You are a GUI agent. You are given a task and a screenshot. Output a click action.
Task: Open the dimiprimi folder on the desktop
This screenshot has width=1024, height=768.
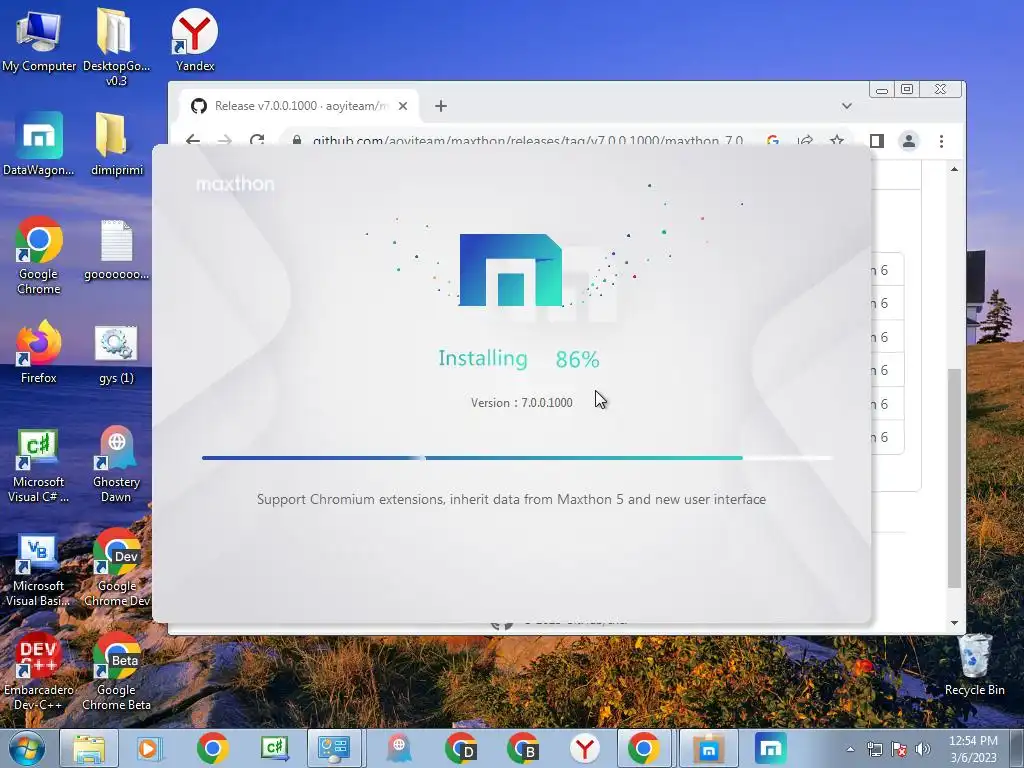point(116,144)
